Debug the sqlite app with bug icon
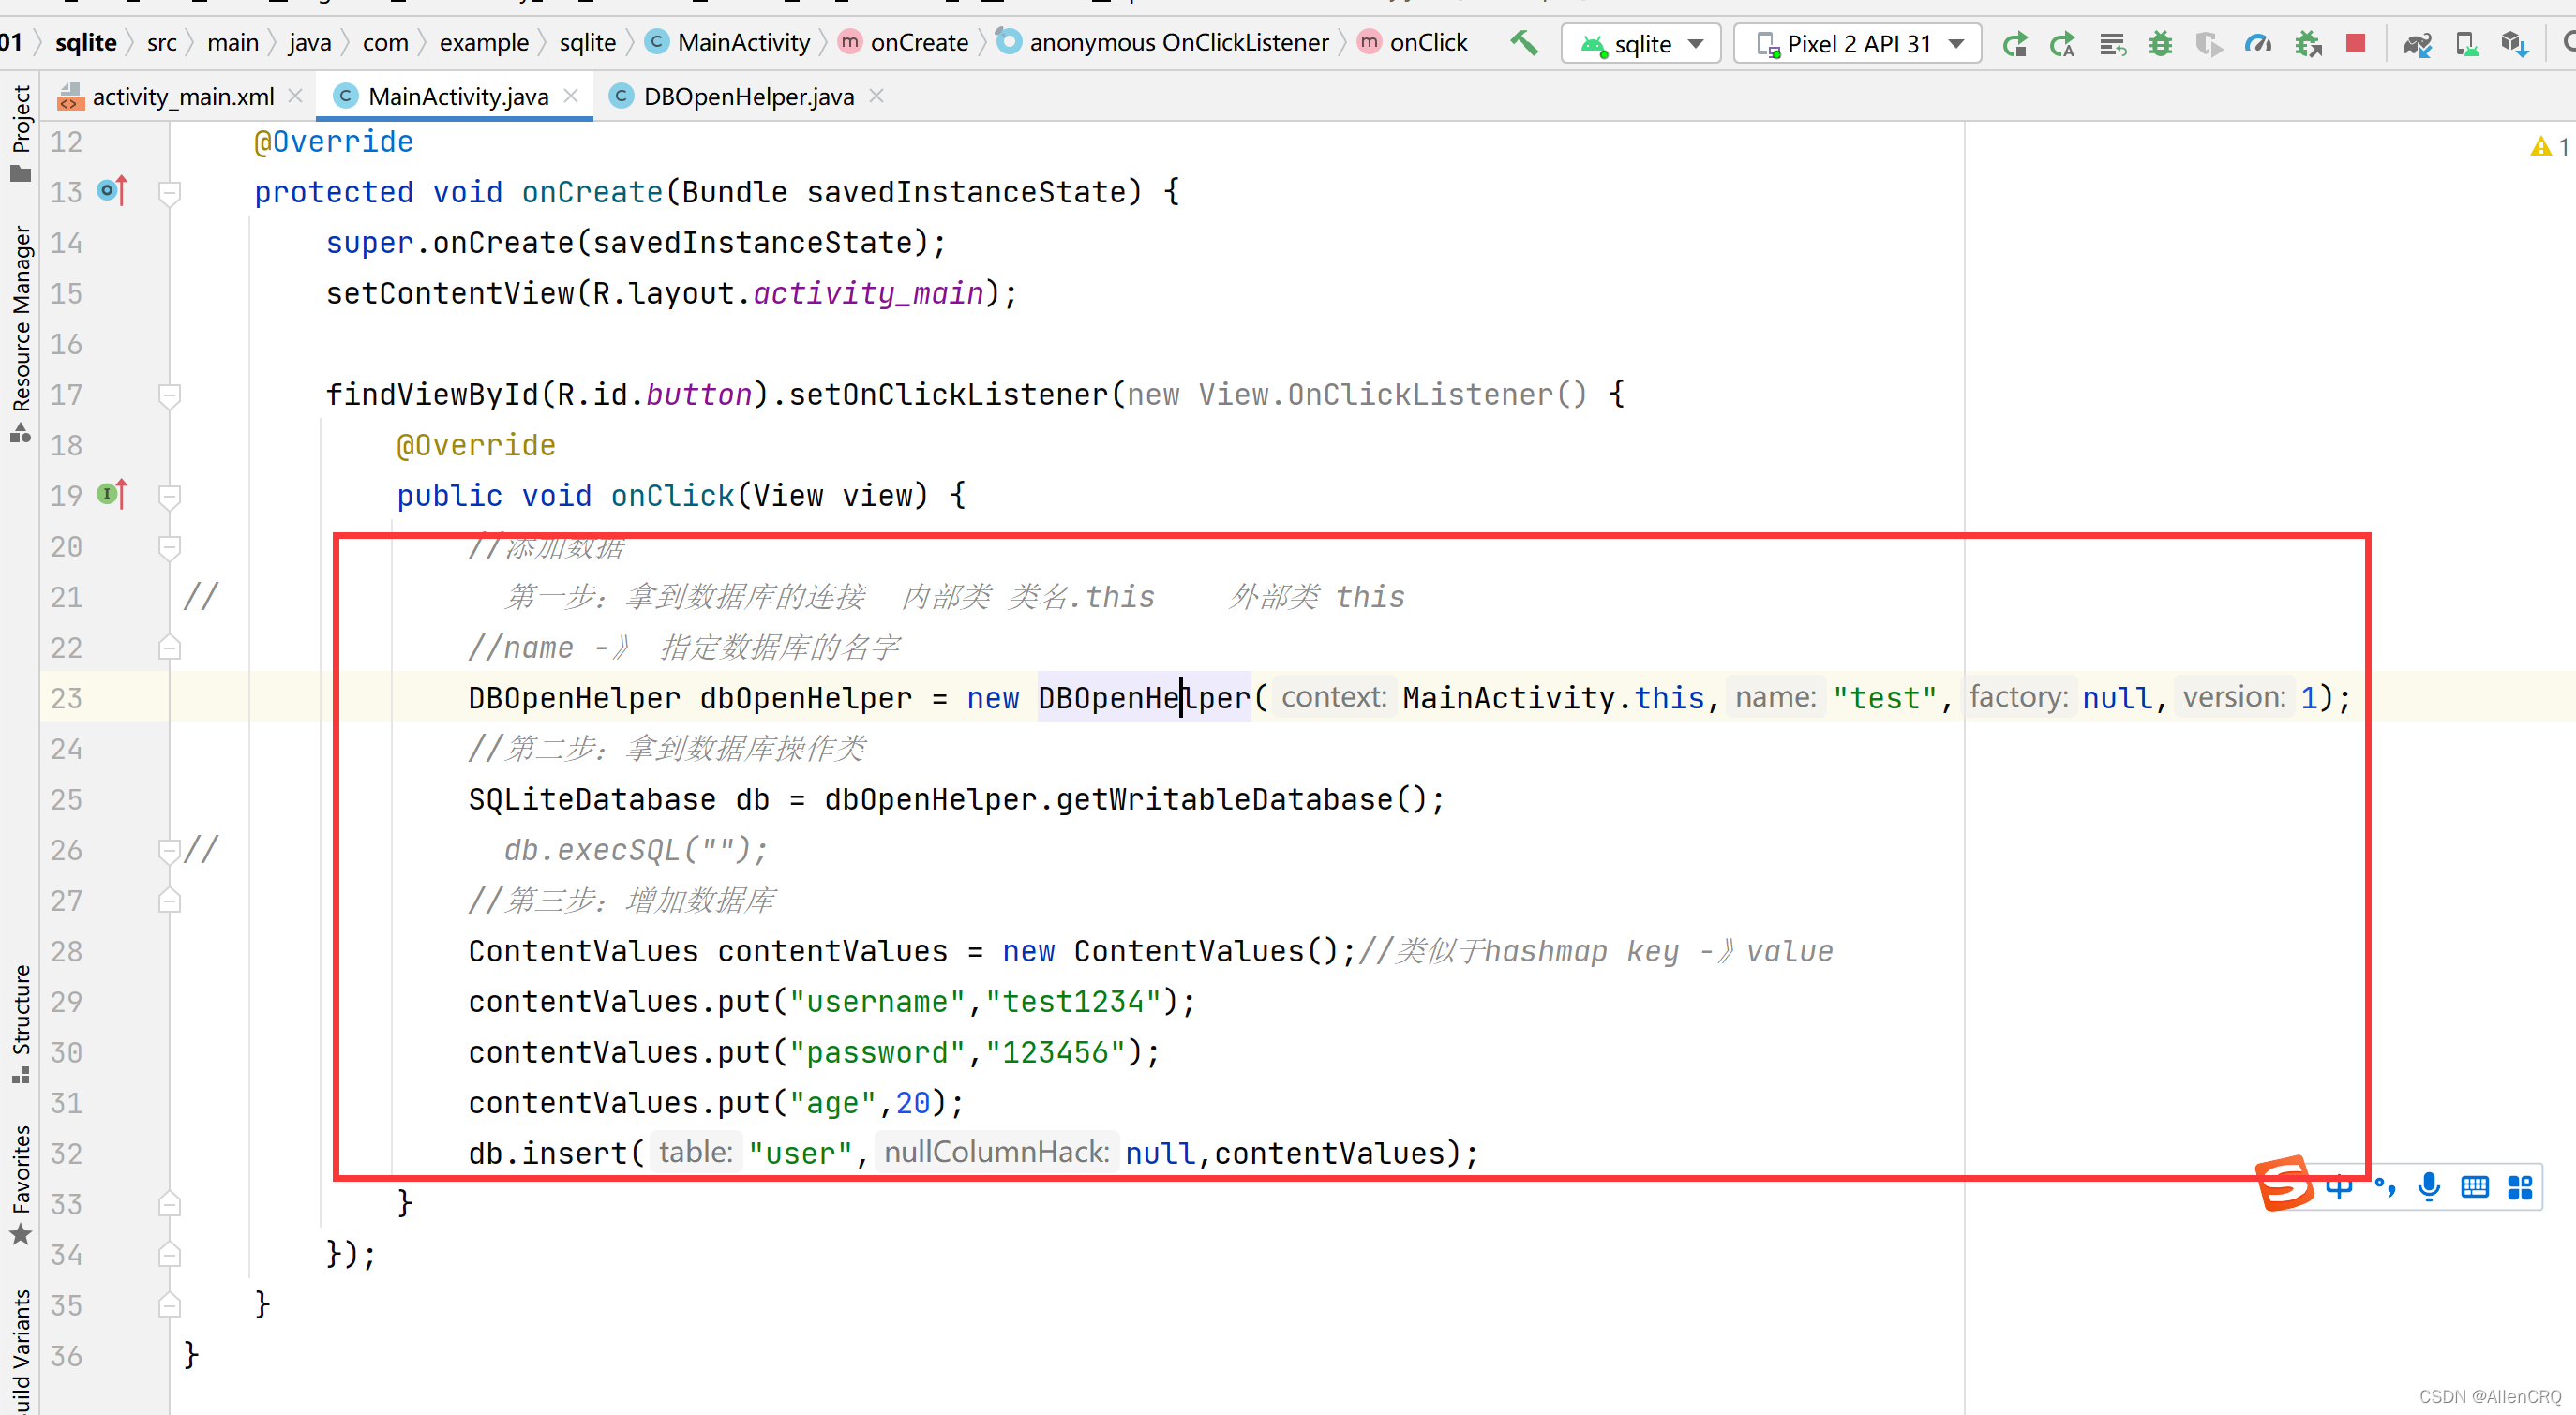 coord(2160,44)
